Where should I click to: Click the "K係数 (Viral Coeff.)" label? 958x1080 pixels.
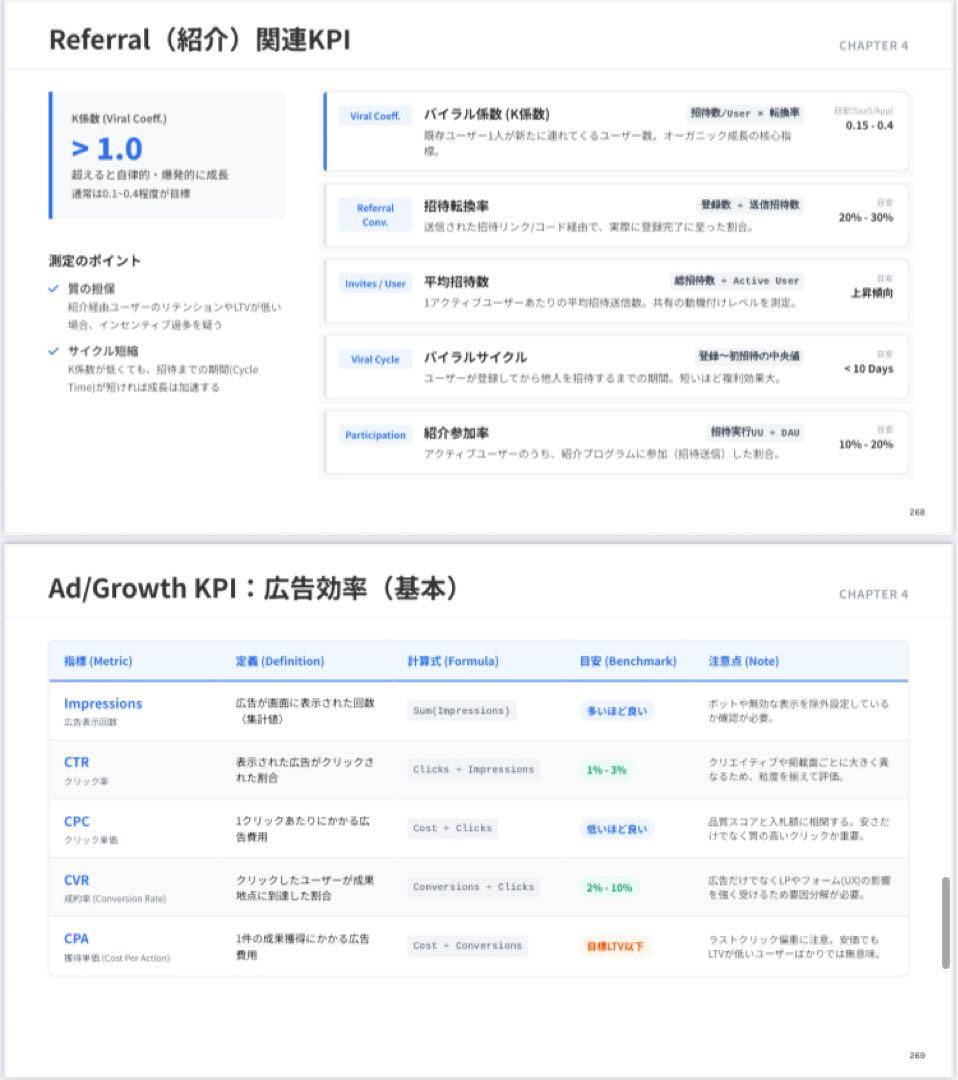[x=119, y=118]
